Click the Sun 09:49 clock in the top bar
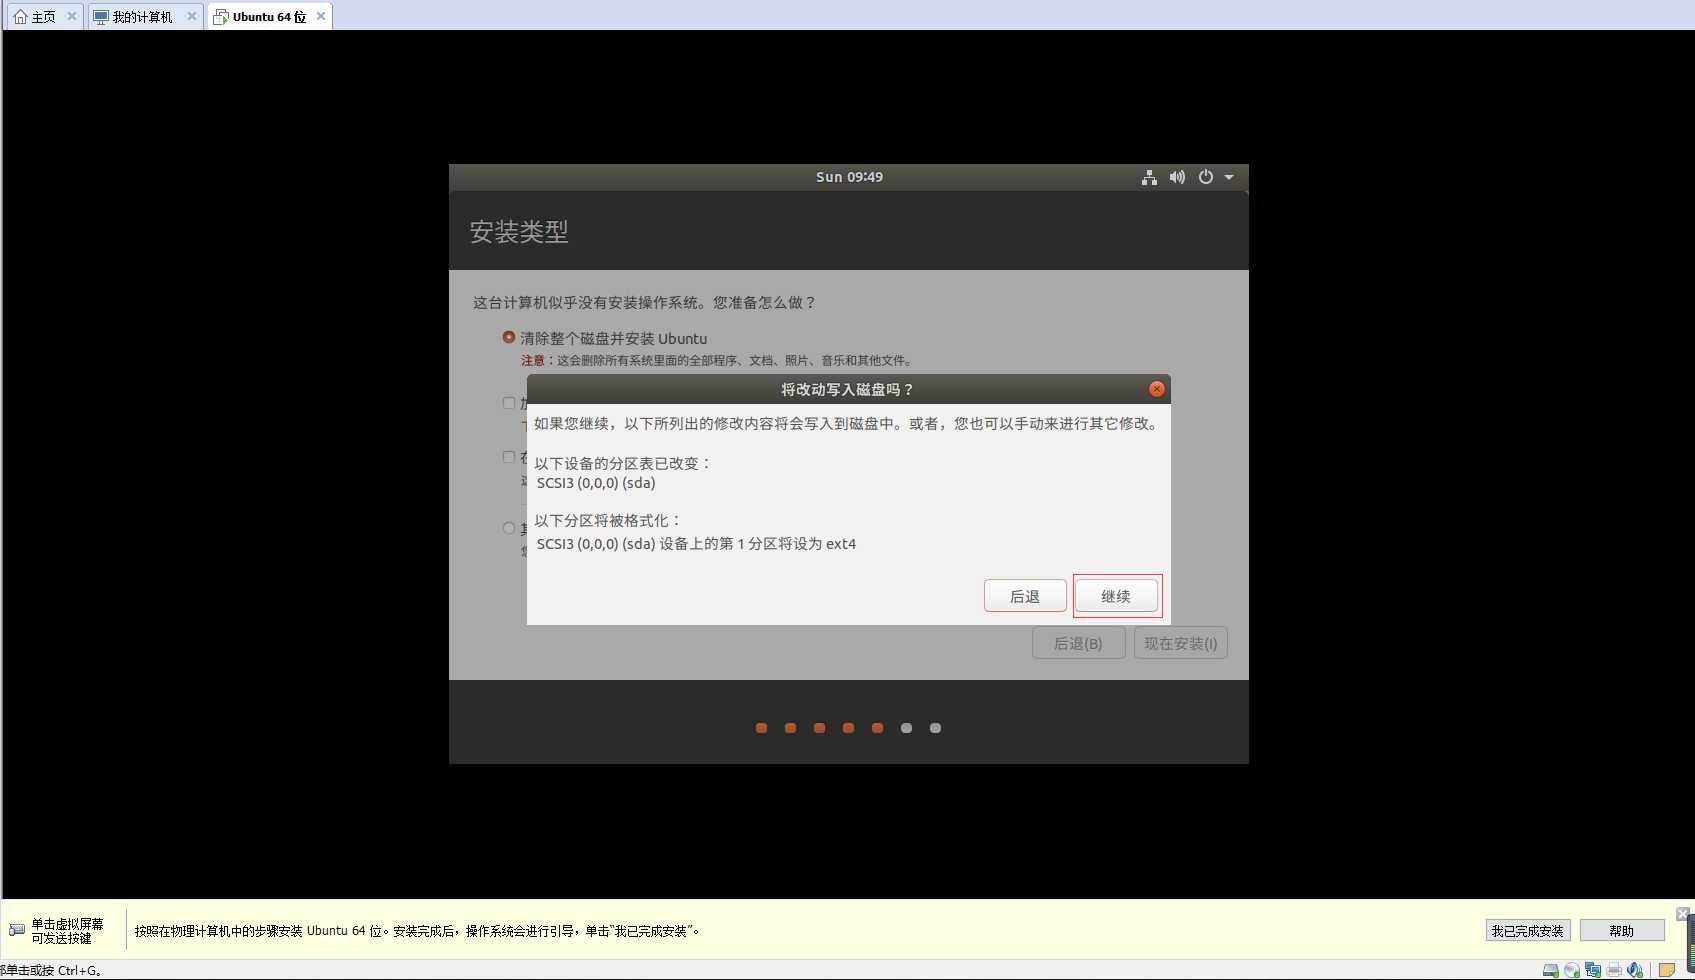This screenshot has width=1695, height=980. pos(849,177)
